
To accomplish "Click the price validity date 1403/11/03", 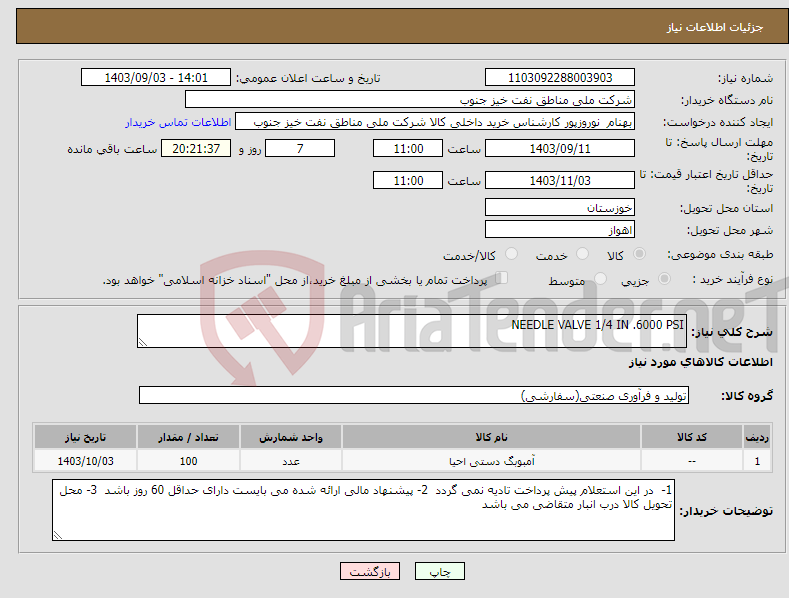I will coord(560,180).
